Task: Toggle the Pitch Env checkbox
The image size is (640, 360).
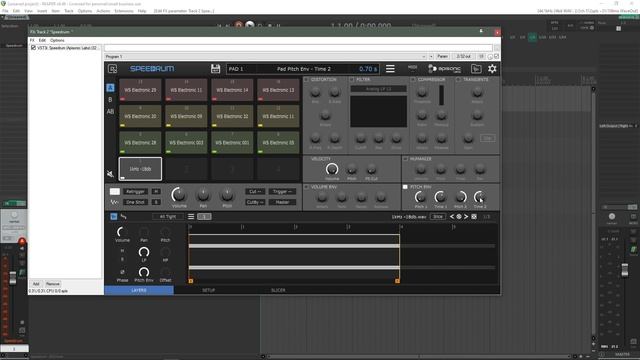Action: pyautogui.click(x=405, y=187)
